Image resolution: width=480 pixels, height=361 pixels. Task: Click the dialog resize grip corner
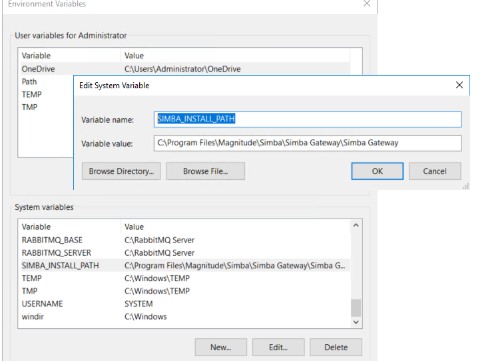(466, 186)
